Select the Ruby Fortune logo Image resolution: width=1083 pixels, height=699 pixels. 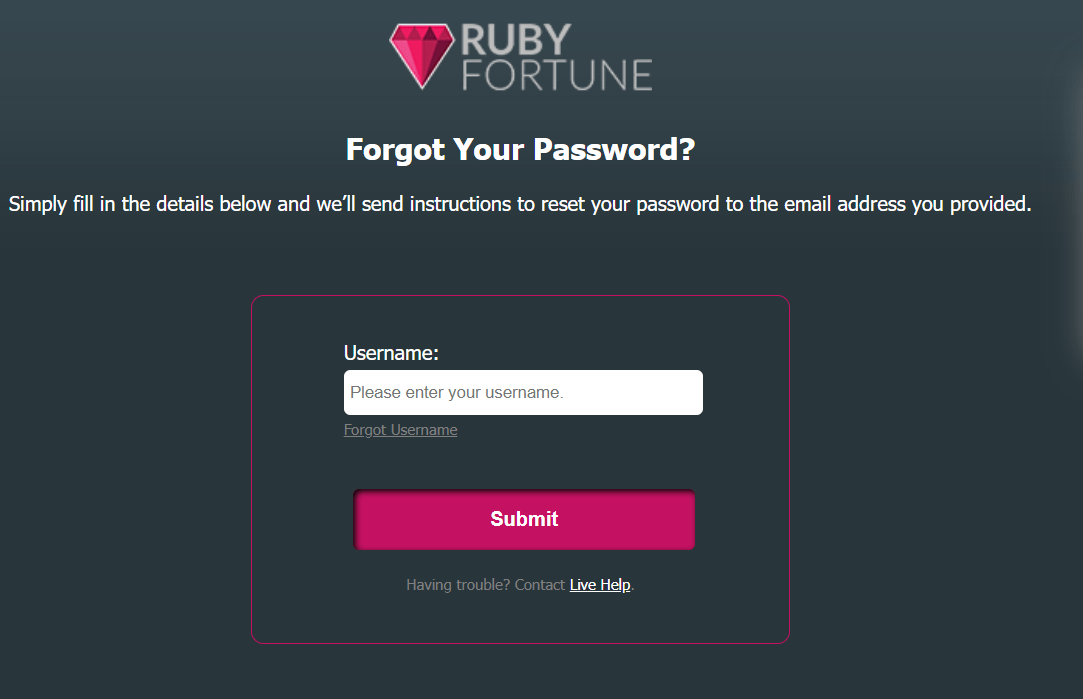[x=520, y=55]
